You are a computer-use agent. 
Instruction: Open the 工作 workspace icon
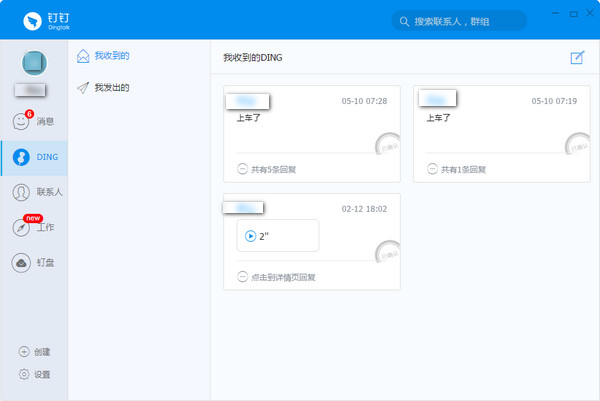click(22, 227)
